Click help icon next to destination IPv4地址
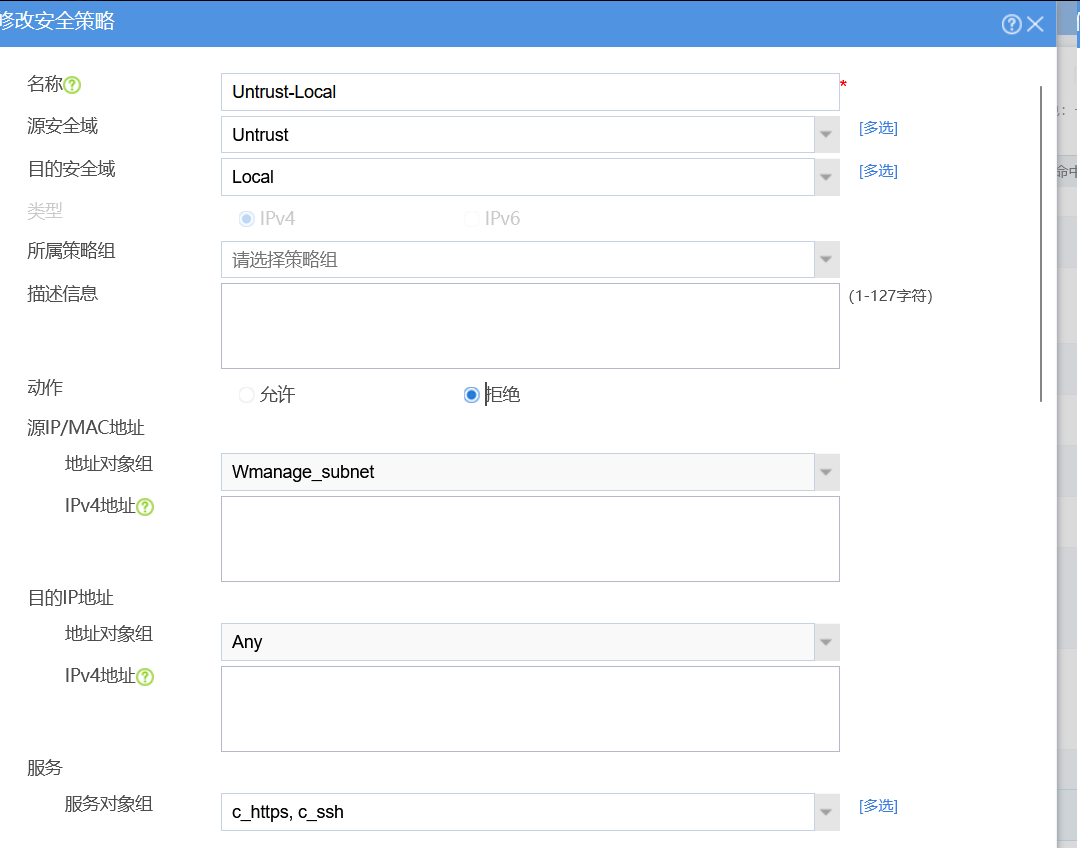This screenshot has width=1080, height=848. pyautogui.click(x=145, y=677)
